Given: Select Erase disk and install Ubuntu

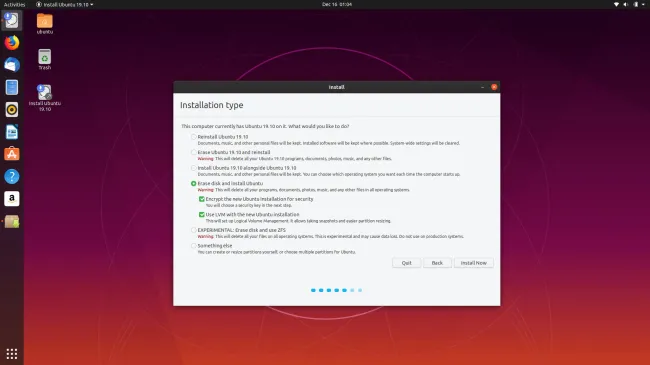Looking at the screenshot, I should [x=194, y=183].
